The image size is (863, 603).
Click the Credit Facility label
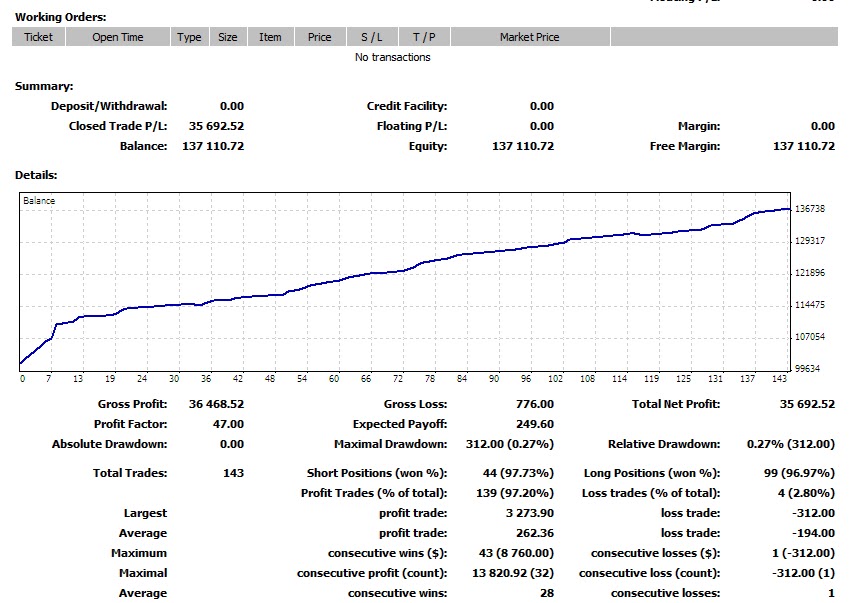coord(407,106)
